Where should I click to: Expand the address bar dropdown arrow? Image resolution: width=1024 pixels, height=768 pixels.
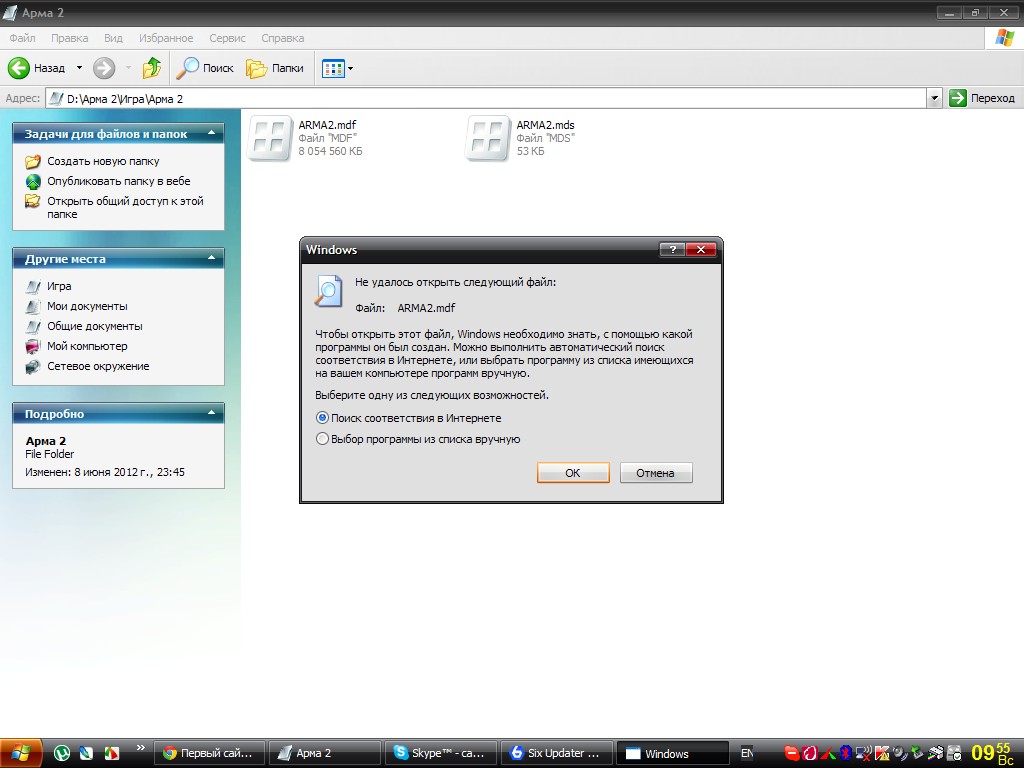pos(935,98)
